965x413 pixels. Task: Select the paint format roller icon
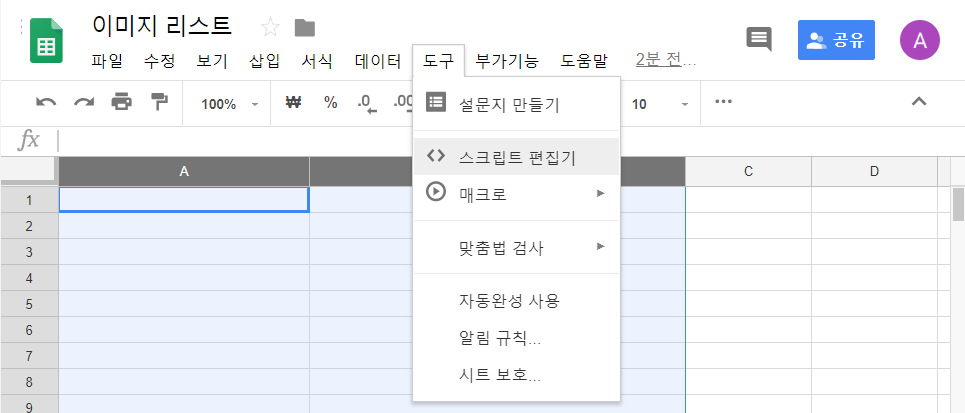coord(158,103)
